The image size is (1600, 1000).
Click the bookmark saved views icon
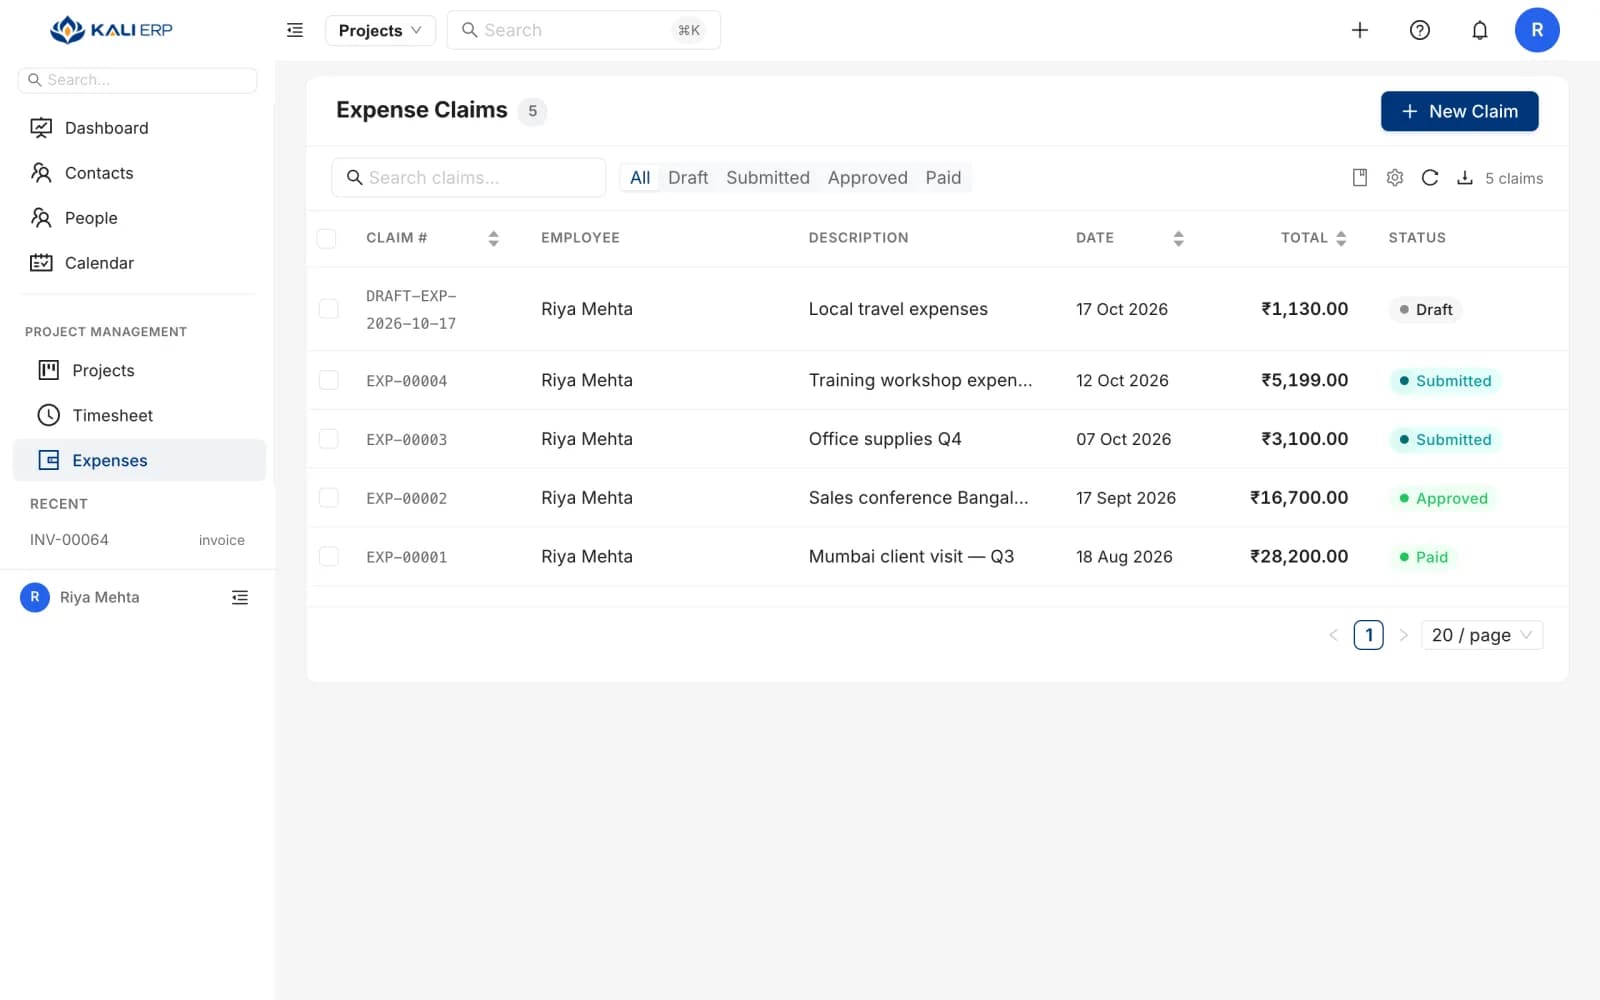click(x=1360, y=178)
